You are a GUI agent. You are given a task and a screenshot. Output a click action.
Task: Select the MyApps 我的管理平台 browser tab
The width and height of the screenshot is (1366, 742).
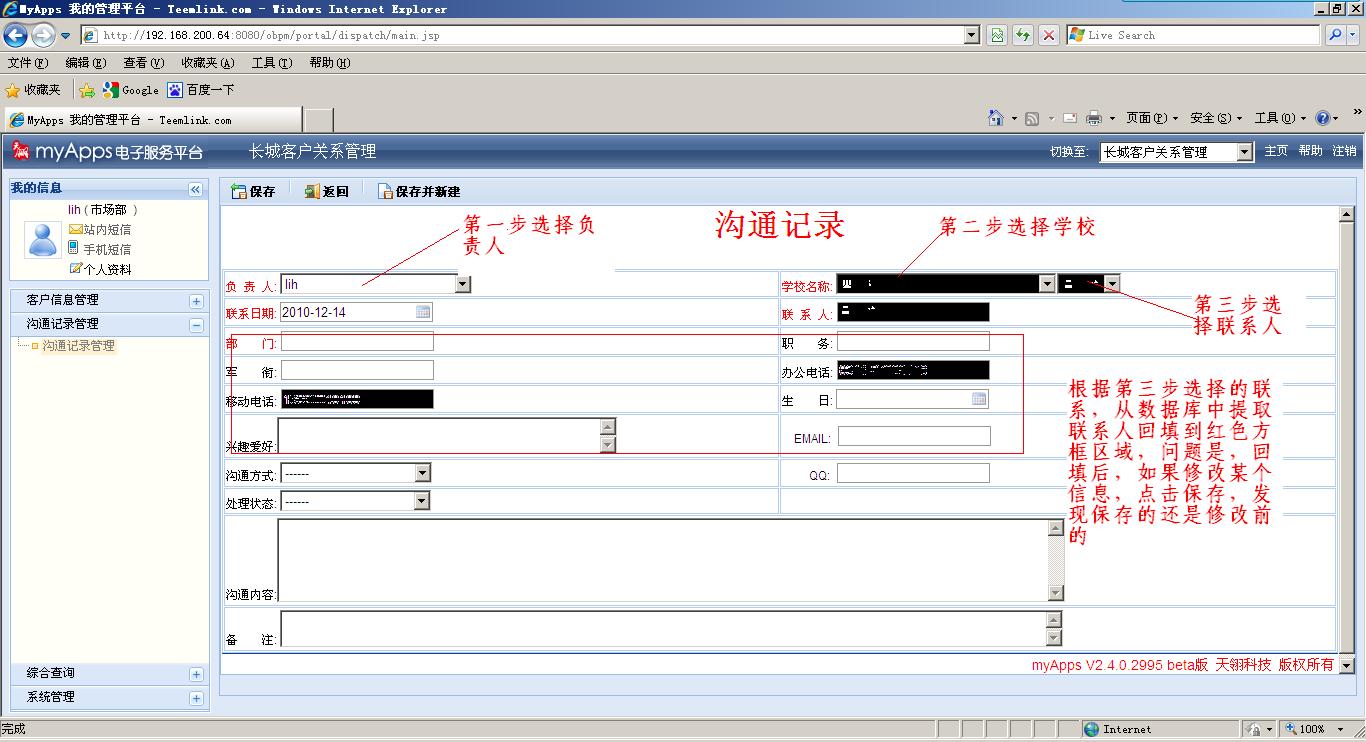point(151,120)
